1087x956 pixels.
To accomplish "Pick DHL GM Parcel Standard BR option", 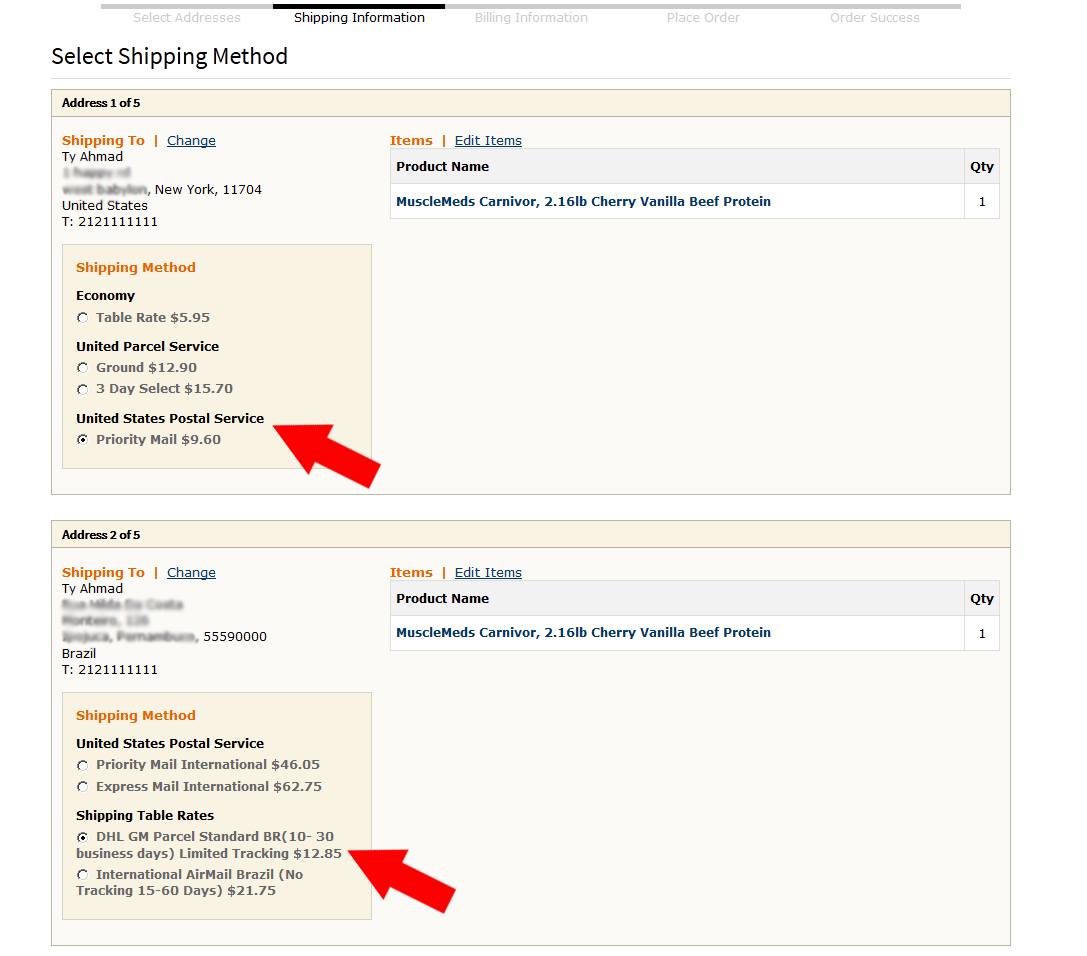I will [83, 837].
